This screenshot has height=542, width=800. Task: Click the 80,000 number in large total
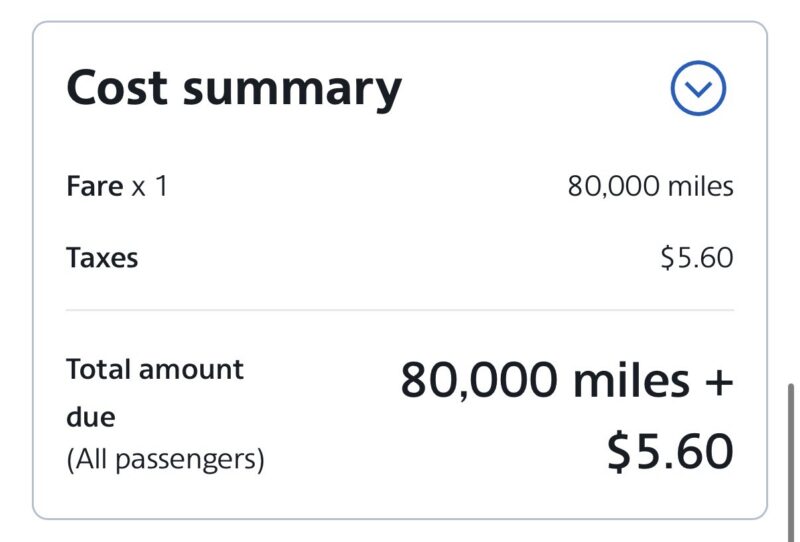point(480,381)
